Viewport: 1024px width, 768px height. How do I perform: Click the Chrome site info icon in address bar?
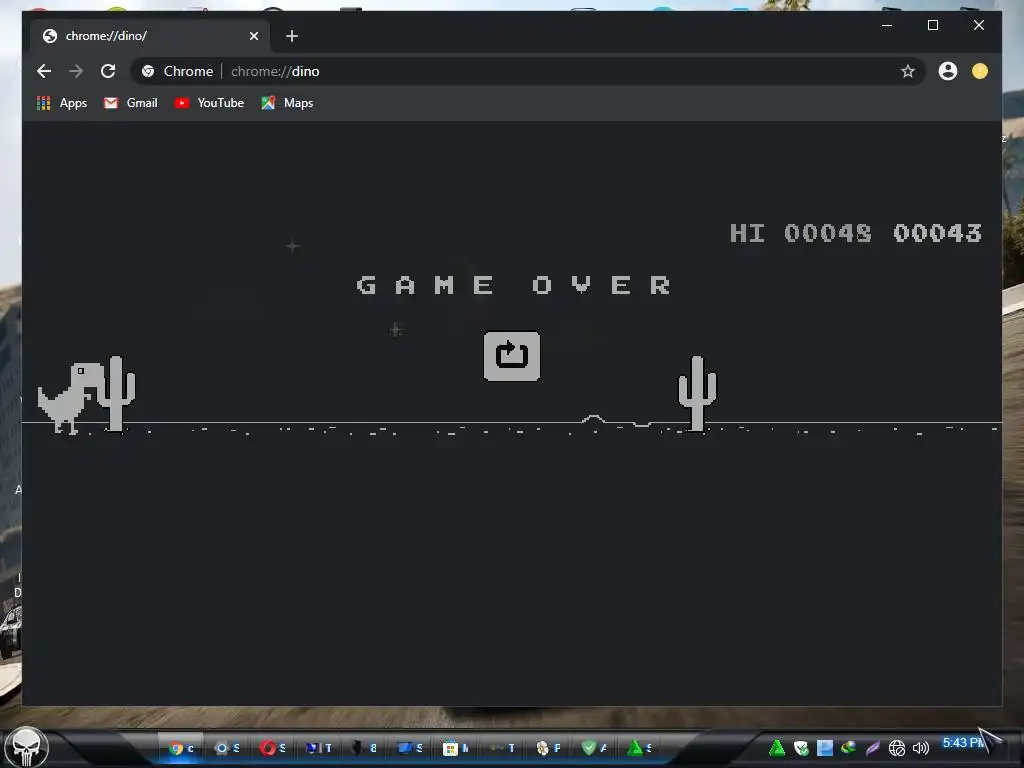148,71
